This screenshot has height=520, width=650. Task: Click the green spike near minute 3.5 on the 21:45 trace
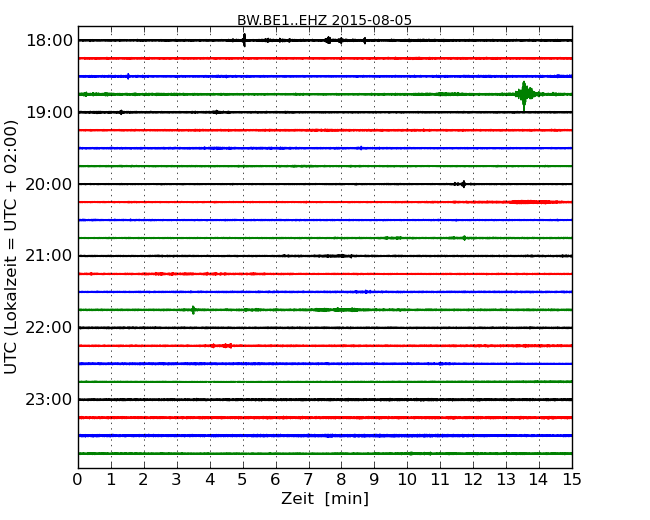click(x=193, y=310)
